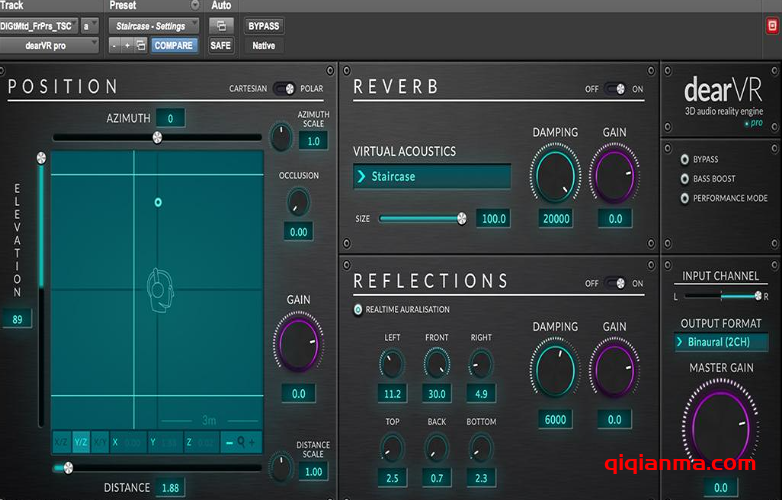Click the sound source dot in grid
Screen dimensions: 782x500
point(158,202)
